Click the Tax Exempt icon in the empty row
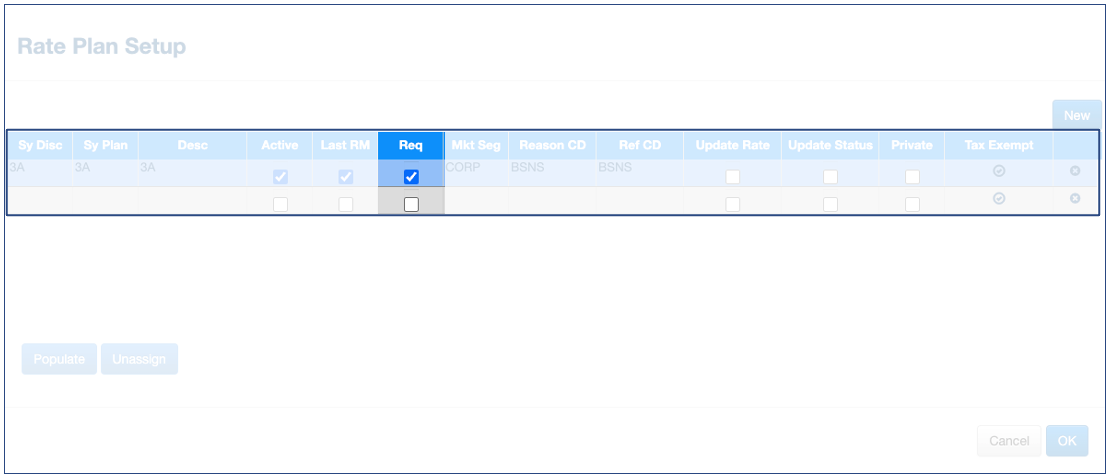Screen dimensions: 1108x476 [998, 199]
